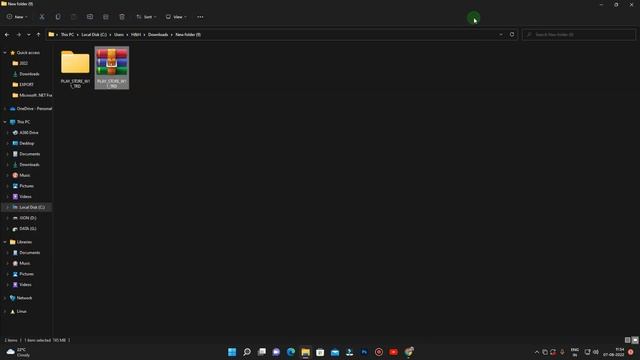Click the red notification badge in tray
The width and height of the screenshot is (640, 360).
pos(631,352)
